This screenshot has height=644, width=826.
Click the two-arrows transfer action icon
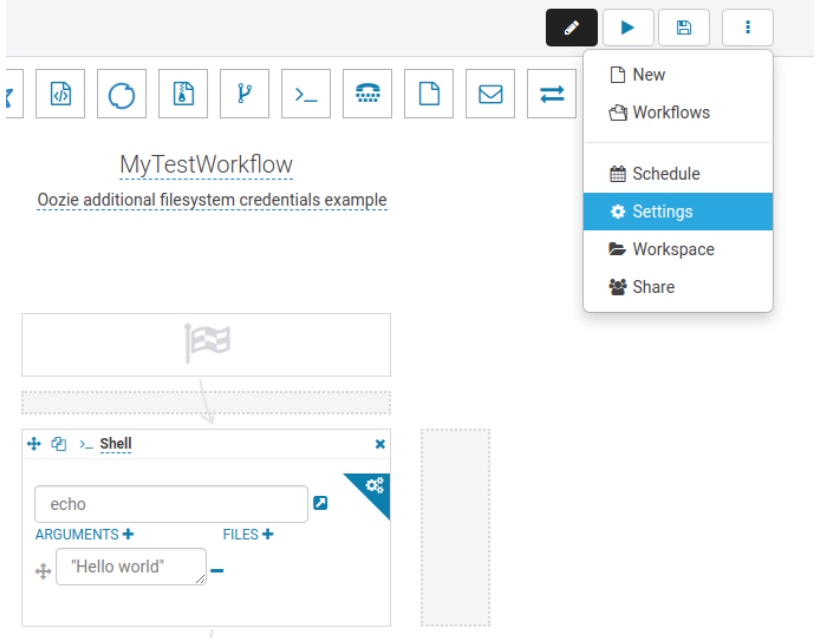551,94
